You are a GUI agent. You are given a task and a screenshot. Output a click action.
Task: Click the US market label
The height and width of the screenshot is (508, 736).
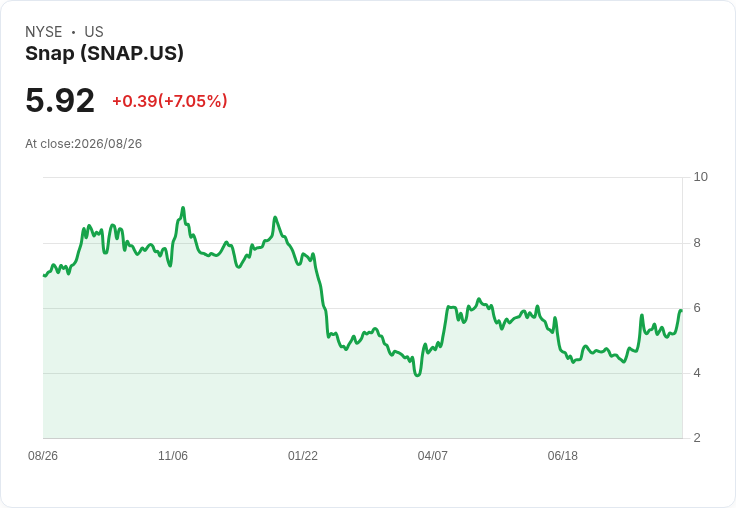pos(94,32)
